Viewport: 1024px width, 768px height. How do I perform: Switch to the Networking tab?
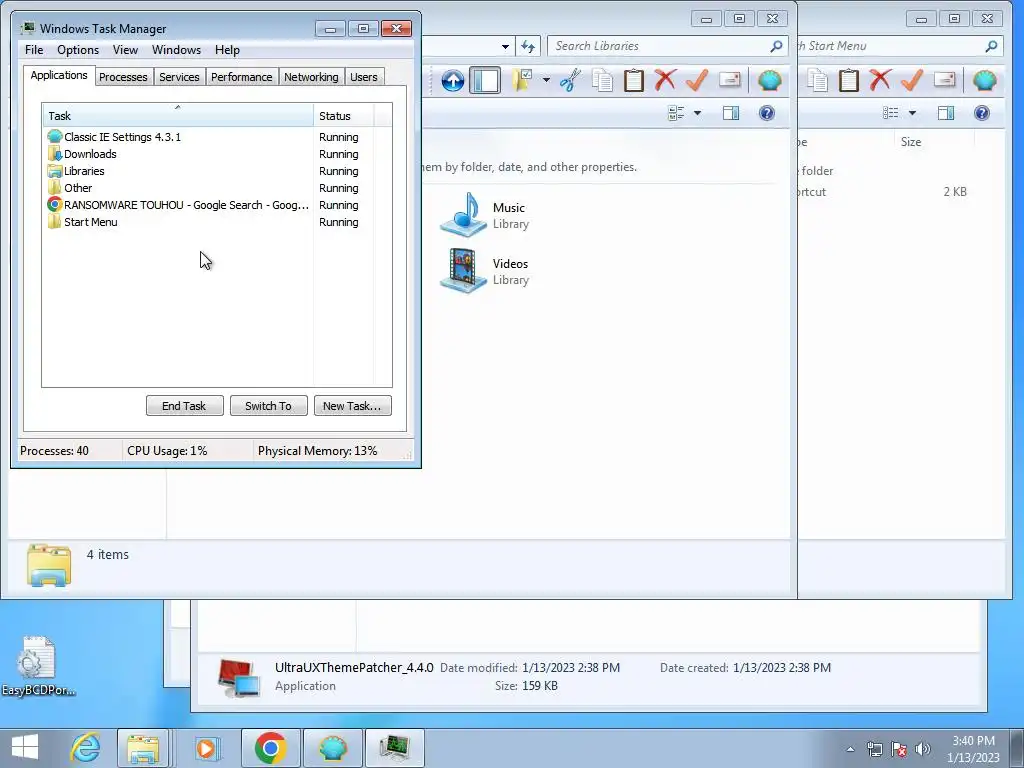pos(311,77)
